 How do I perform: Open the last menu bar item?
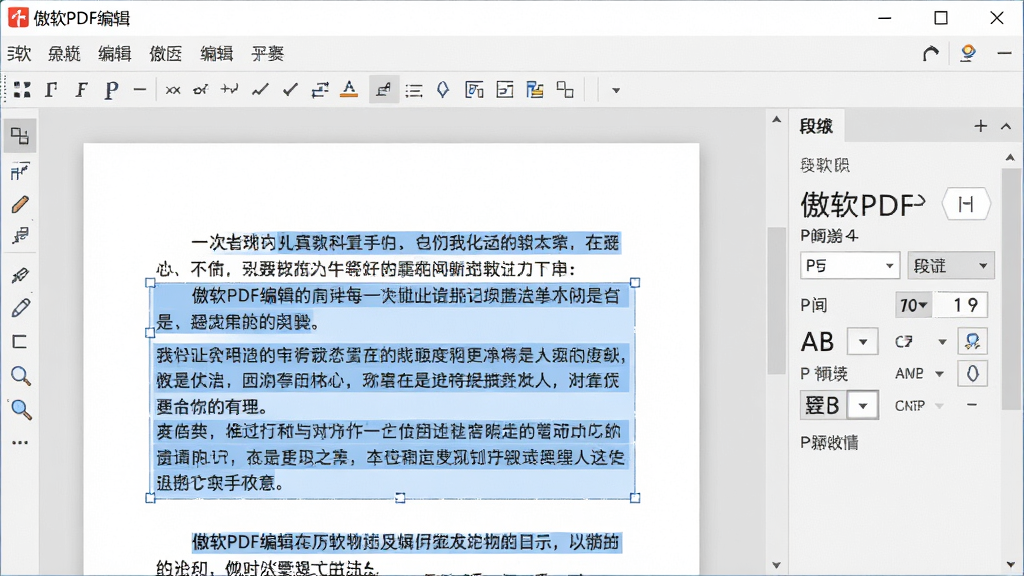tap(268, 54)
